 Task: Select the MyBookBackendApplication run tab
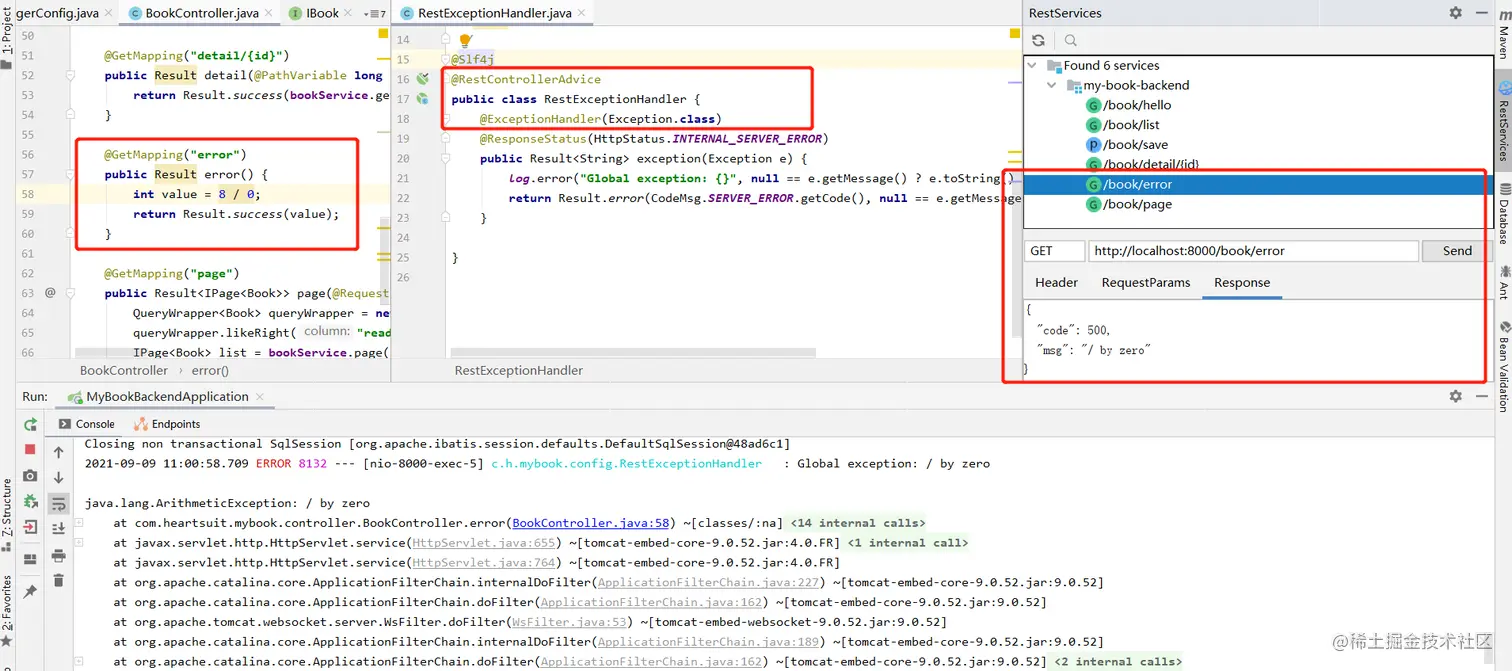click(167, 397)
